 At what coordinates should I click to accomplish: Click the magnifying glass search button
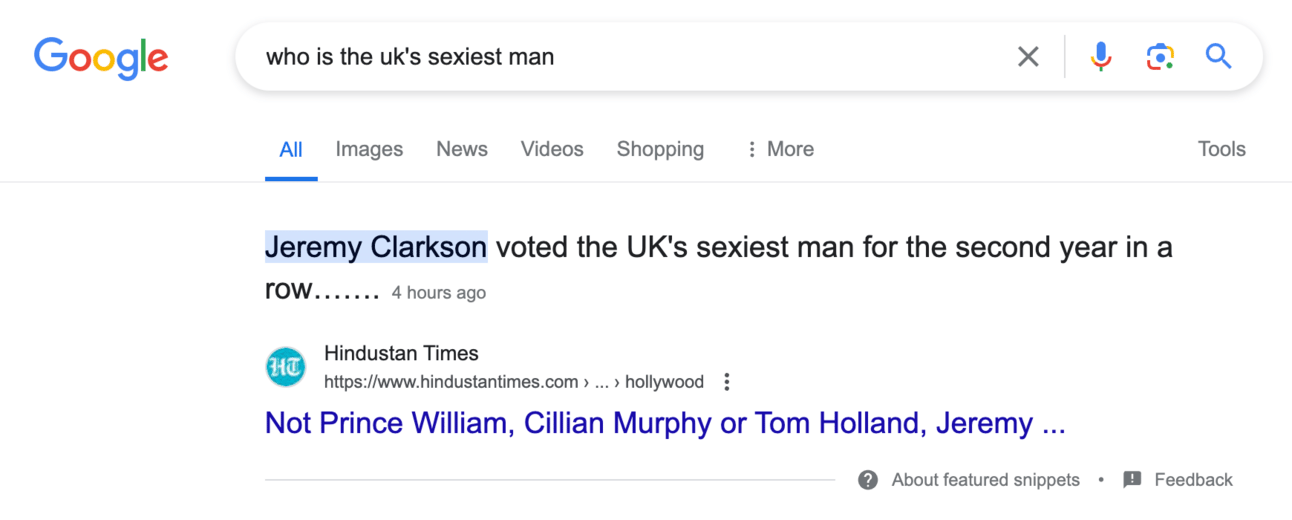coord(1218,57)
